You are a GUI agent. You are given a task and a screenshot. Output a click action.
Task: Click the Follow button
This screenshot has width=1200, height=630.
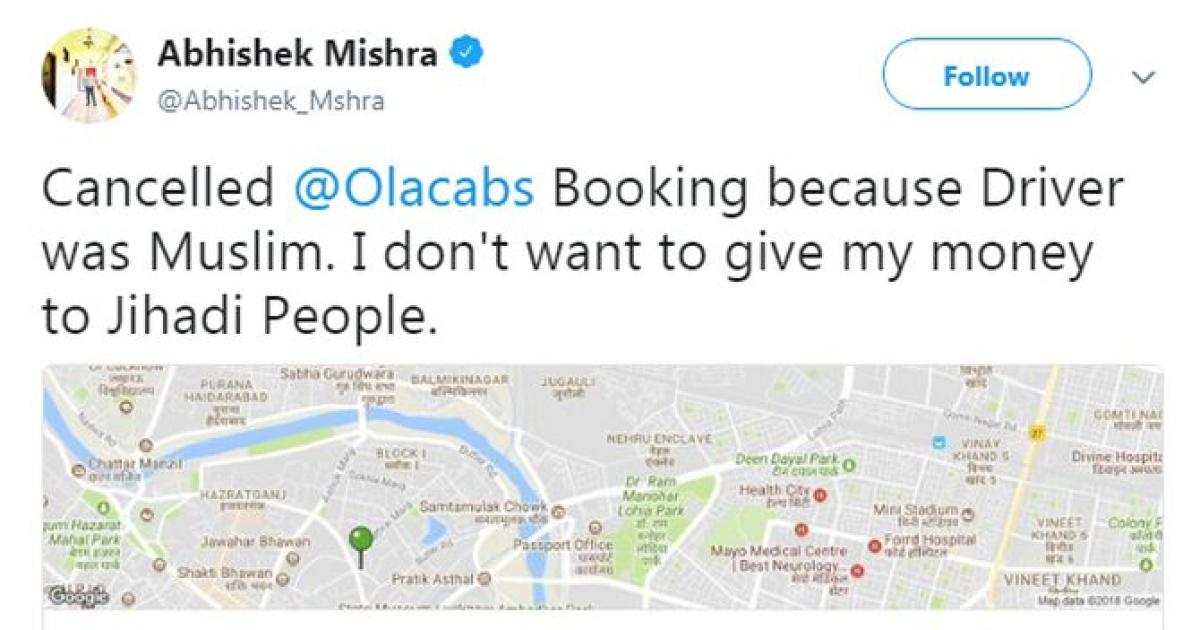[x=985, y=77]
